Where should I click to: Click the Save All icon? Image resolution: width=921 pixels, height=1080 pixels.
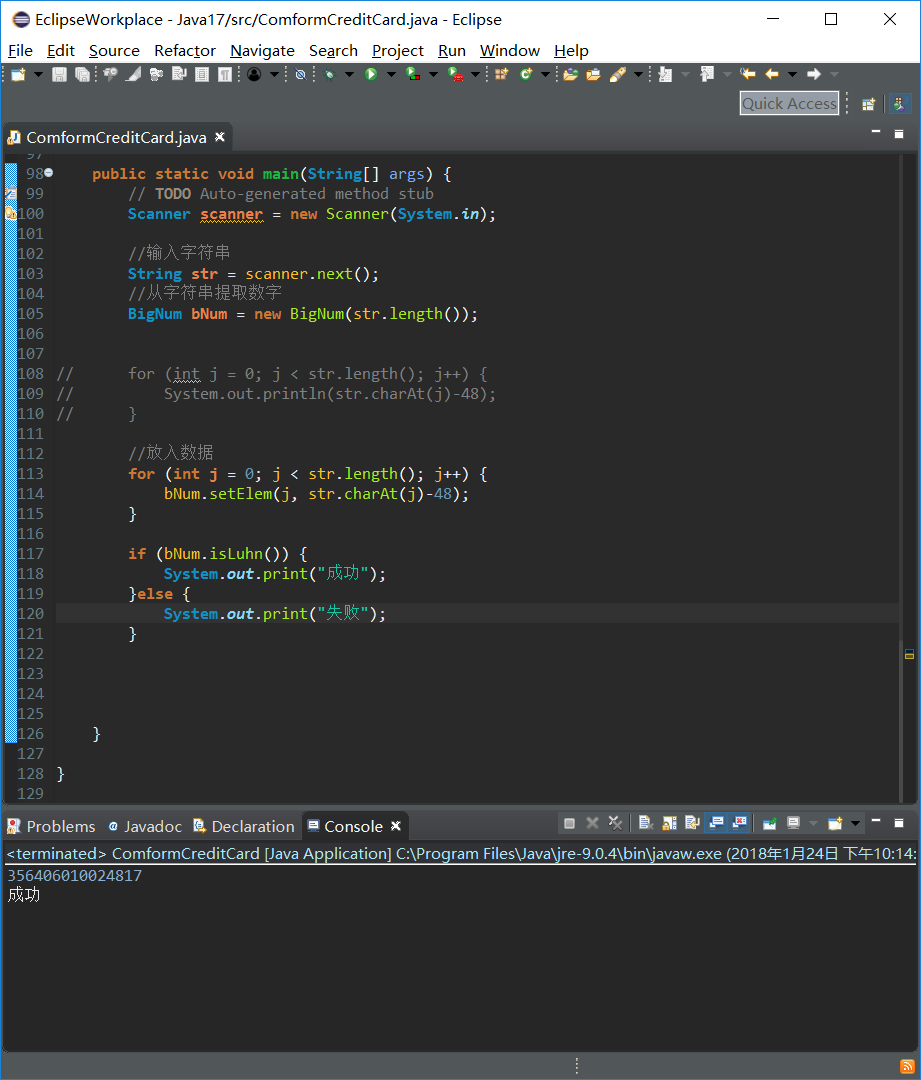pyautogui.click(x=82, y=74)
